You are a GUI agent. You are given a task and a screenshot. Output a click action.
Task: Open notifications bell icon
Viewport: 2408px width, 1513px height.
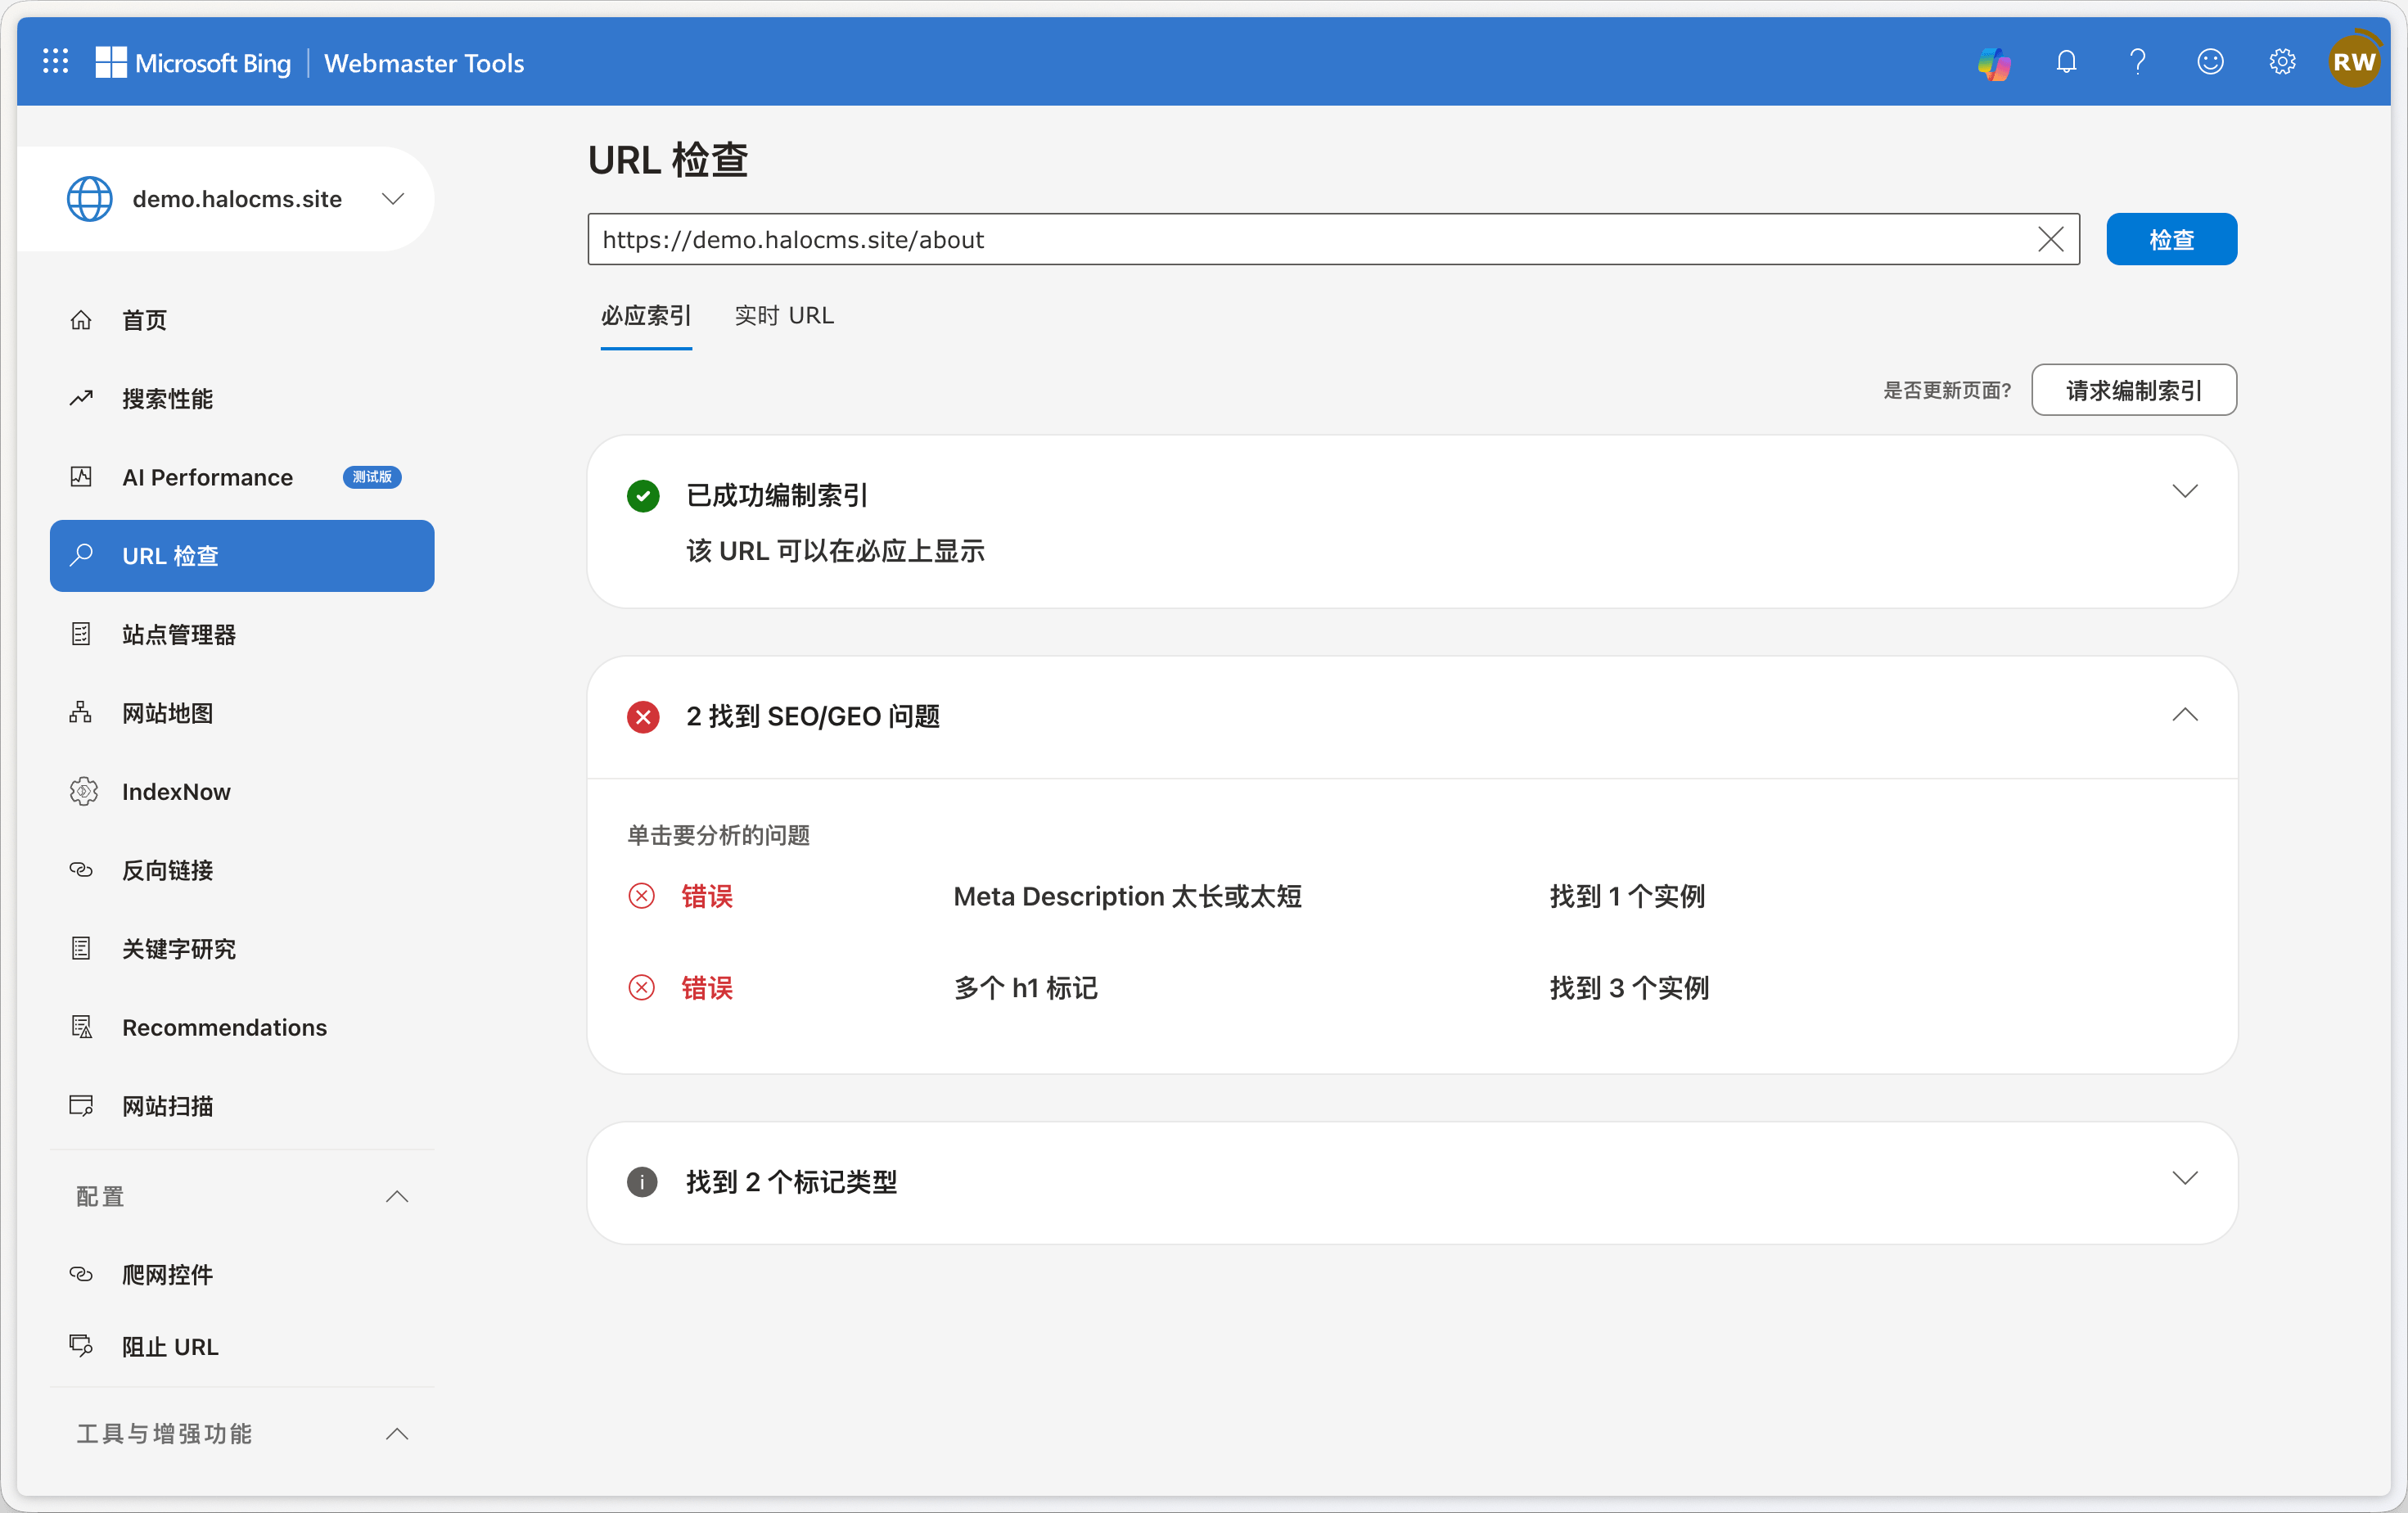click(2066, 63)
